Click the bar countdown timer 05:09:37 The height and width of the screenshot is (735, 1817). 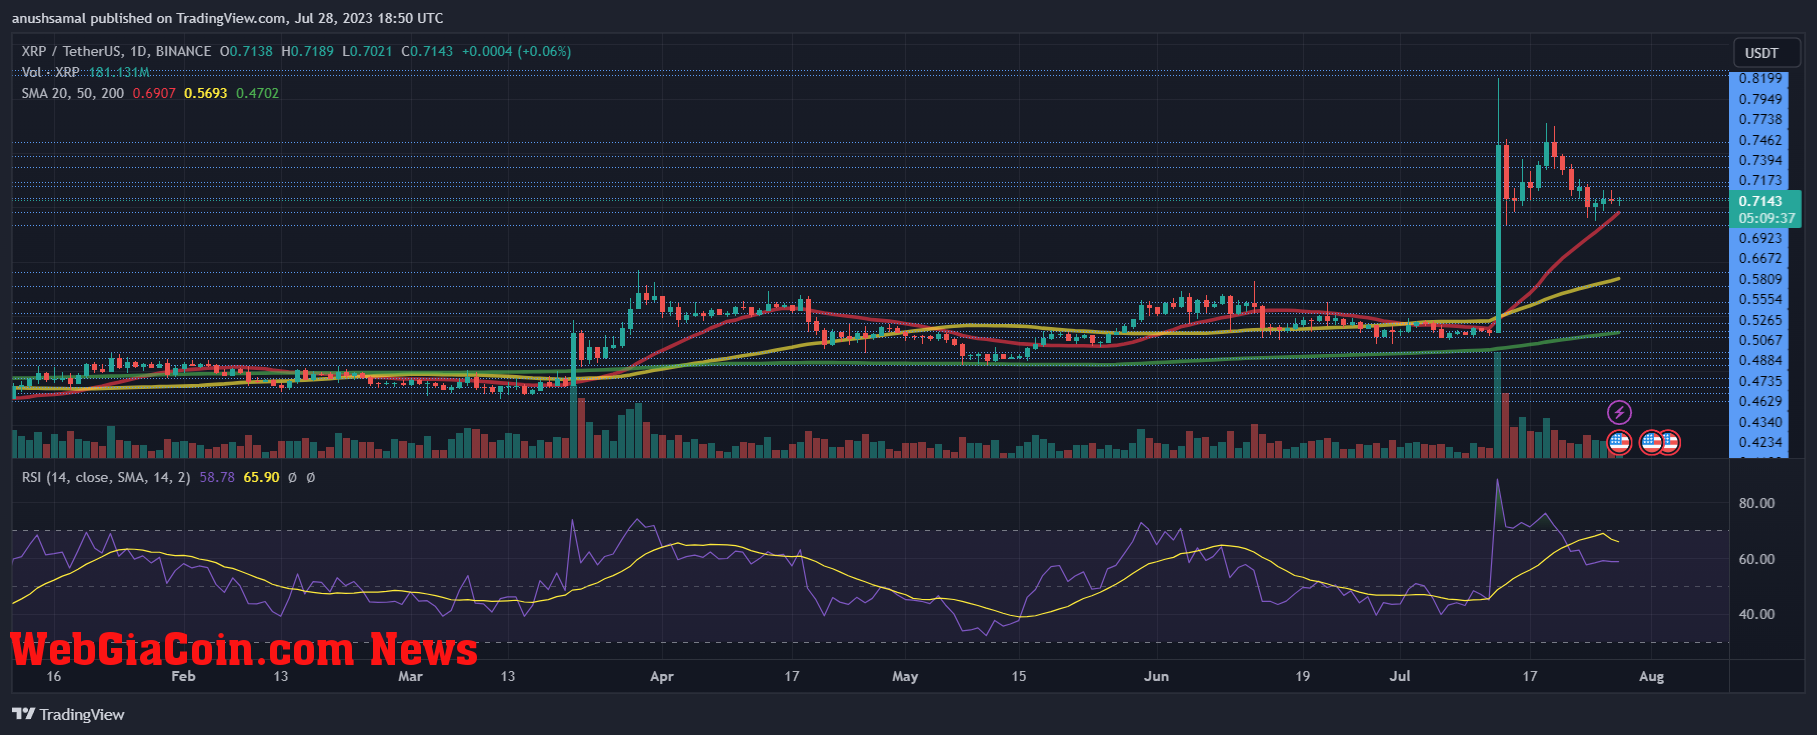pos(1766,218)
